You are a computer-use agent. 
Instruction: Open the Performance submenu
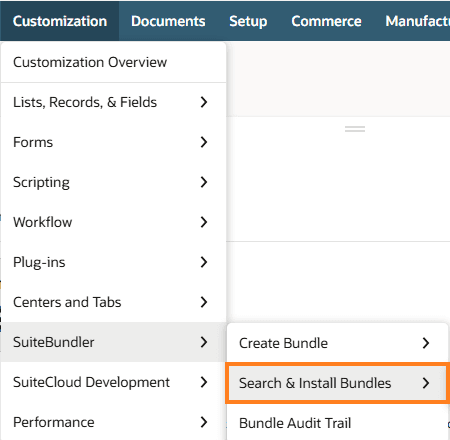coord(113,422)
